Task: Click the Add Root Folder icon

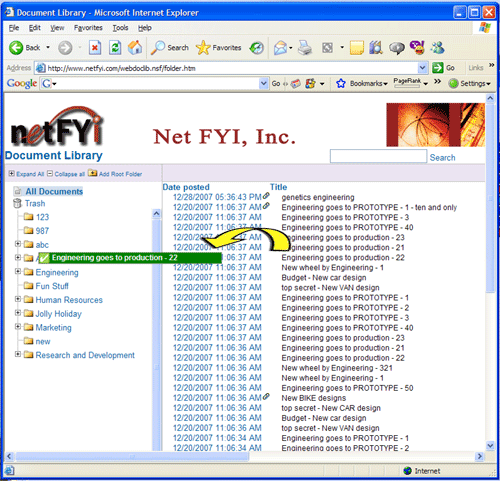Action: tap(92, 173)
